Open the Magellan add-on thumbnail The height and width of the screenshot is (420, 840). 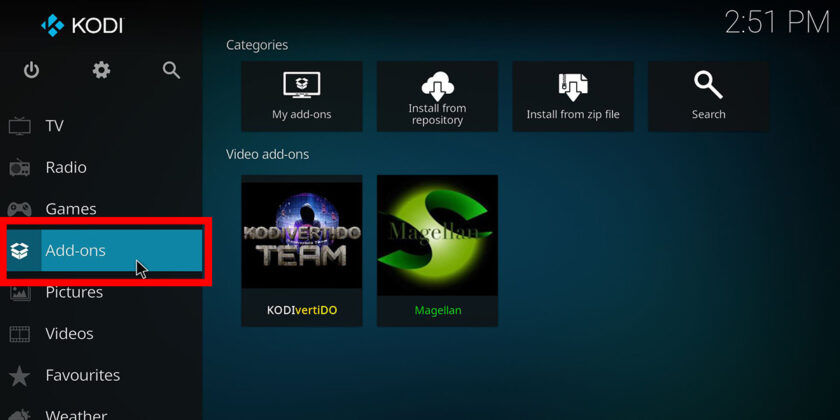[x=437, y=235]
